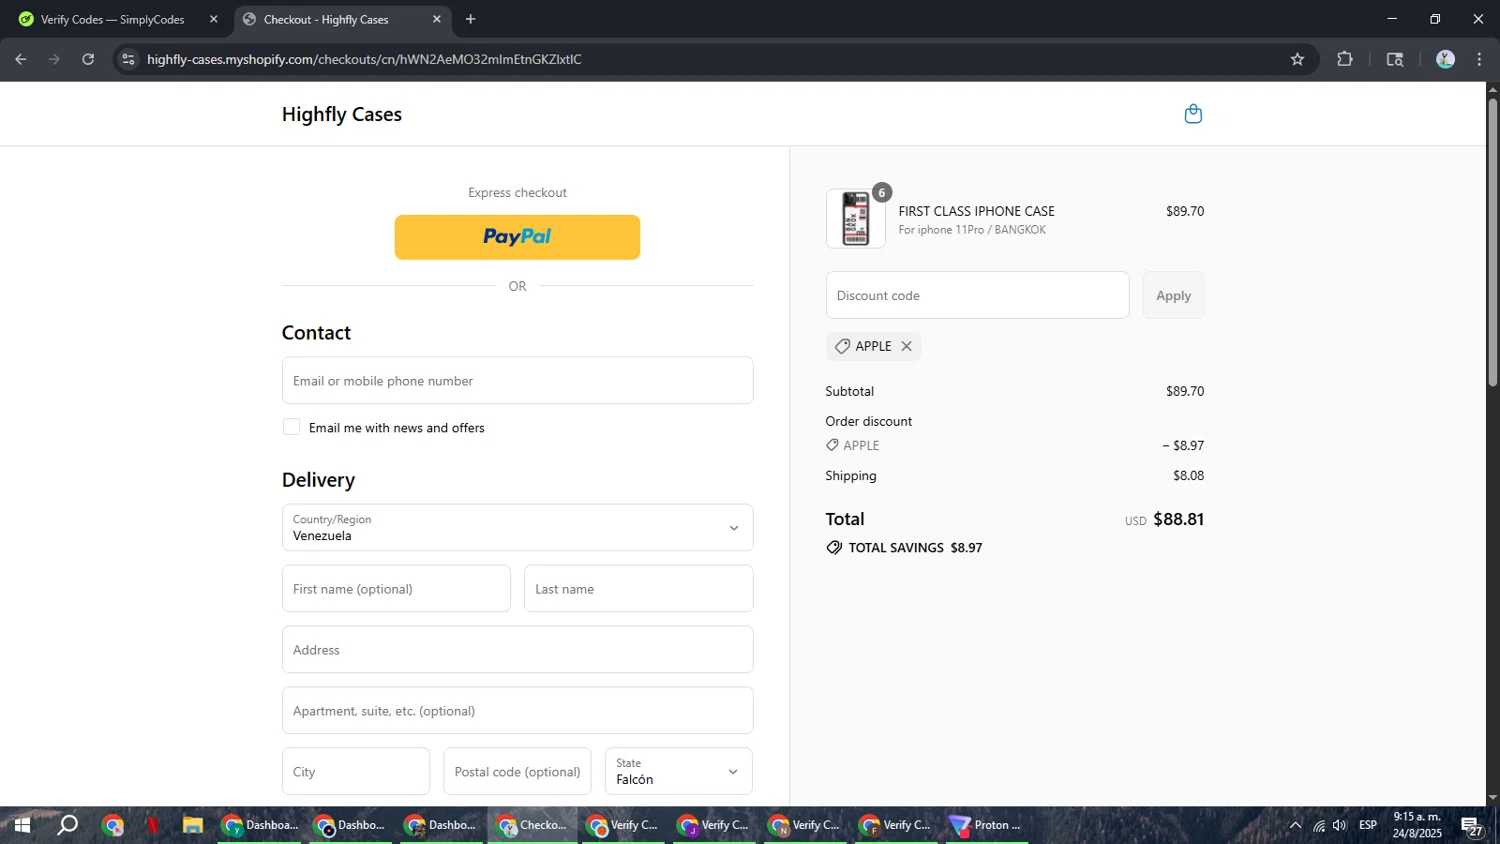Open File Explorer from the taskbar
Image resolution: width=1500 pixels, height=844 pixels.
coord(192,825)
